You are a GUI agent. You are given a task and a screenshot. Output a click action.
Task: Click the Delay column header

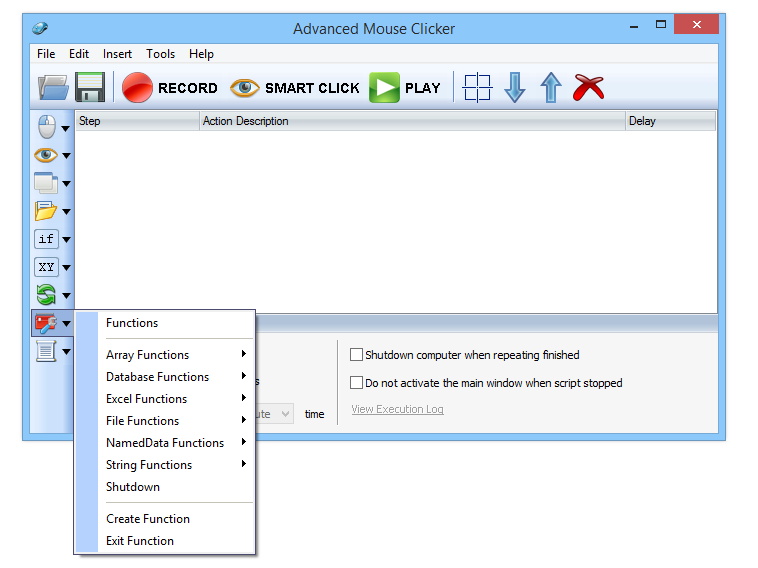(671, 121)
